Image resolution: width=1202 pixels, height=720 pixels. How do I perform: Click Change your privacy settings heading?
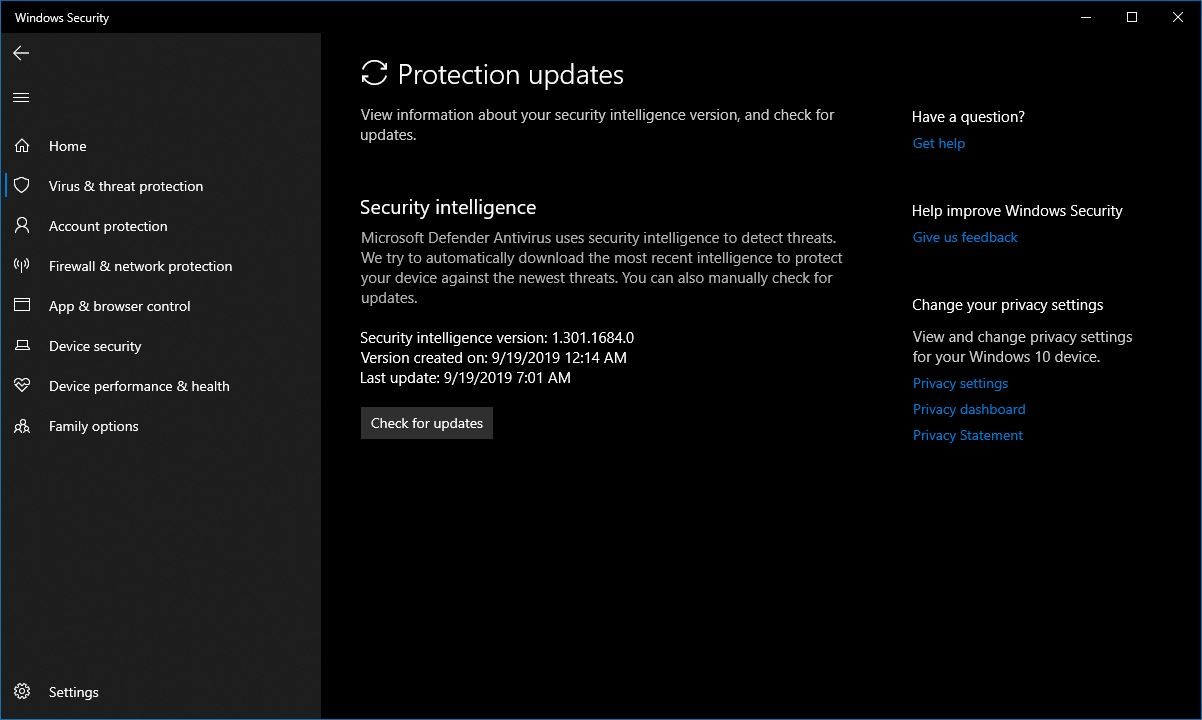point(1008,305)
